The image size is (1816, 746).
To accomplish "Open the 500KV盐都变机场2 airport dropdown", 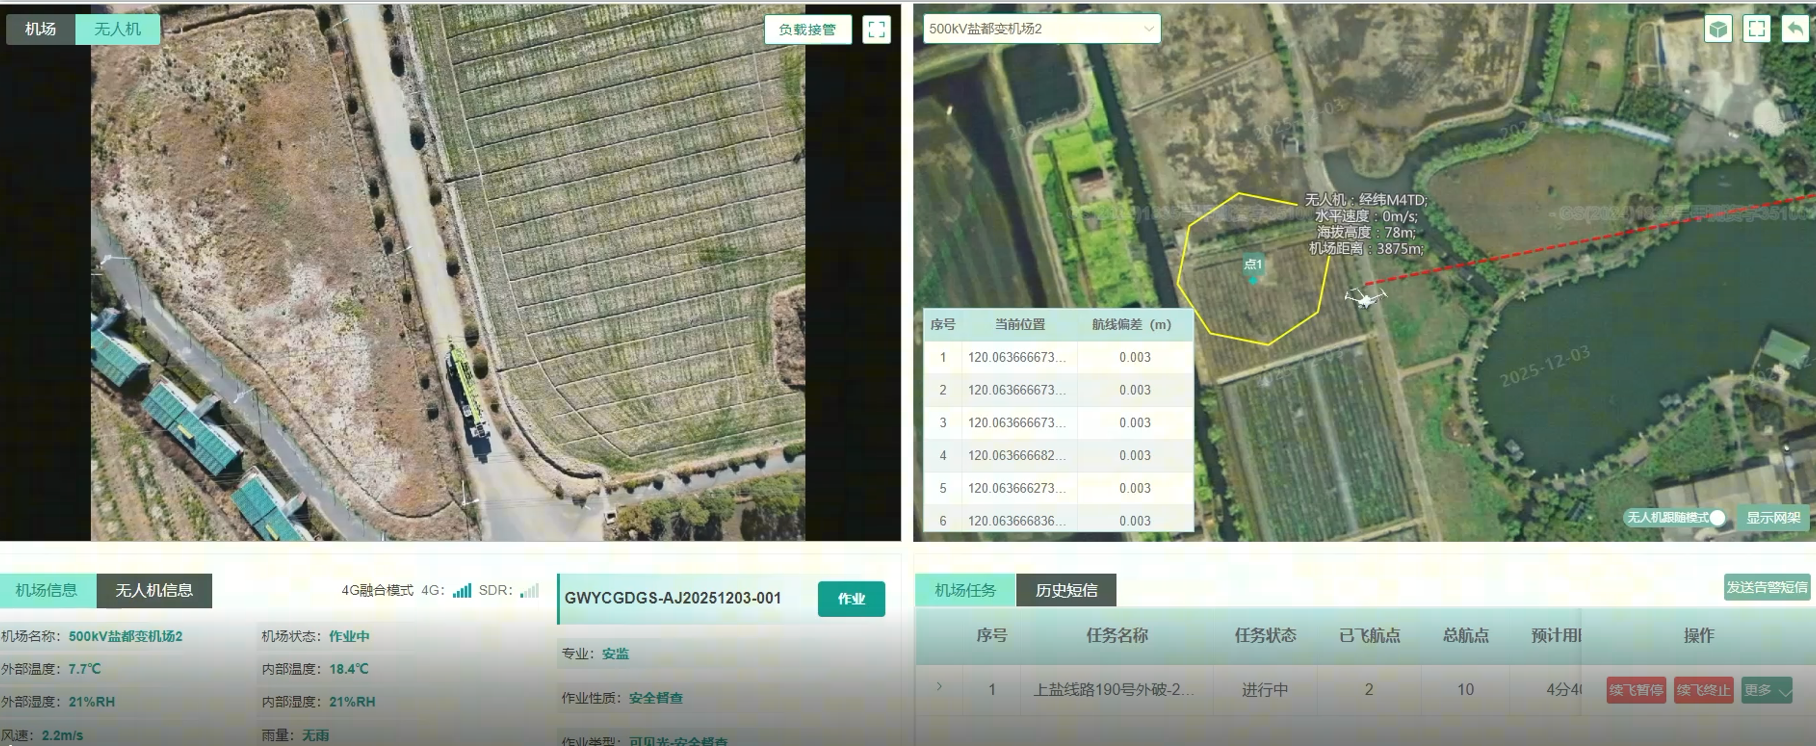I will click(x=1041, y=29).
